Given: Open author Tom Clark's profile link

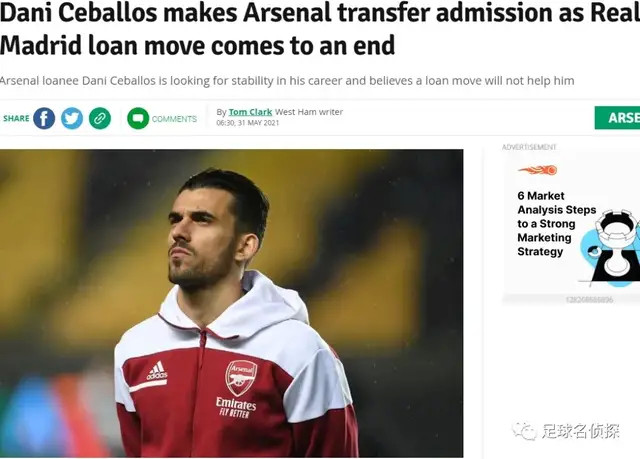Looking at the screenshot, I should click(250, 112).
